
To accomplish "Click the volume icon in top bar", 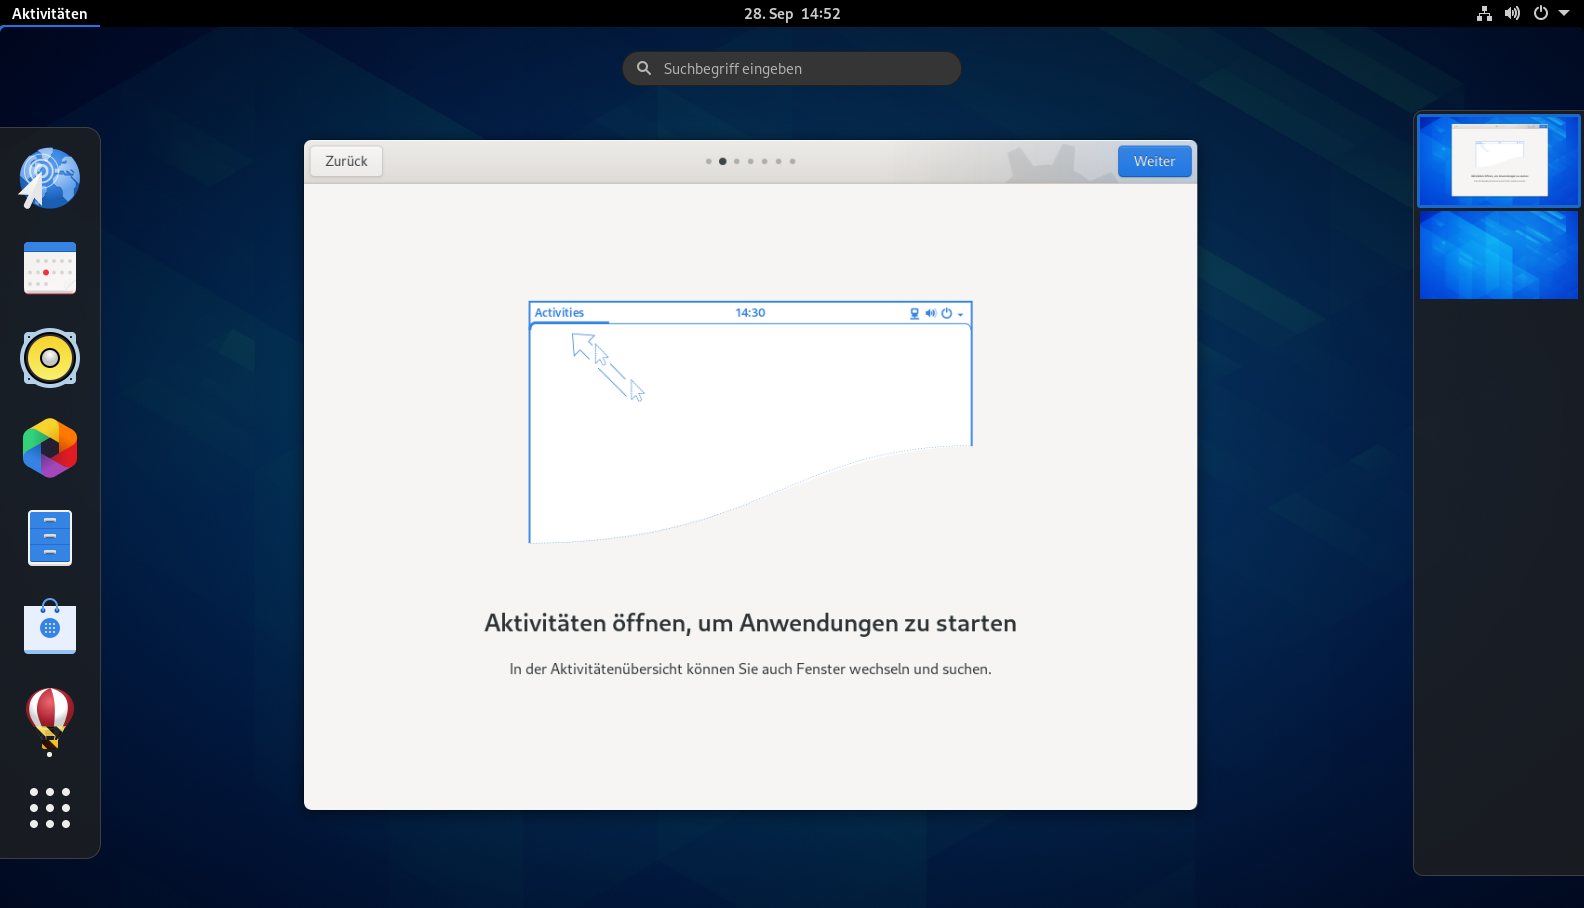I will 1512,13.
